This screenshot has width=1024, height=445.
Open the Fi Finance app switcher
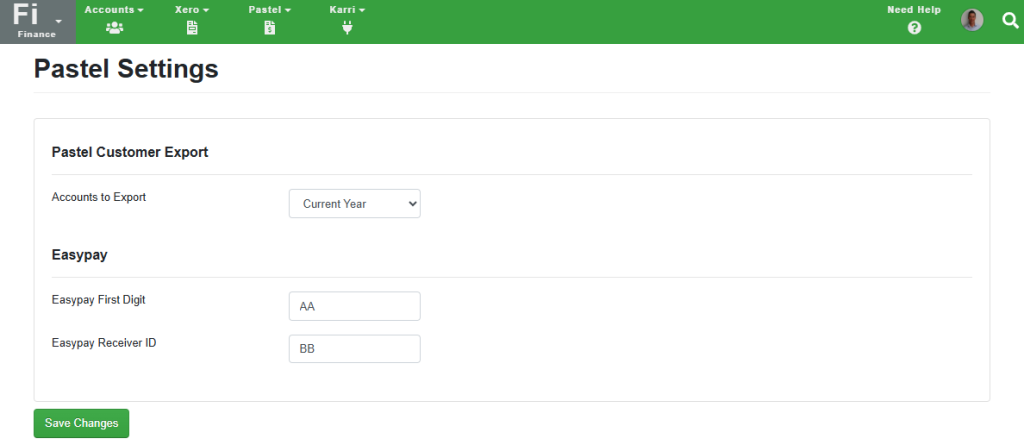coord(37,22)
